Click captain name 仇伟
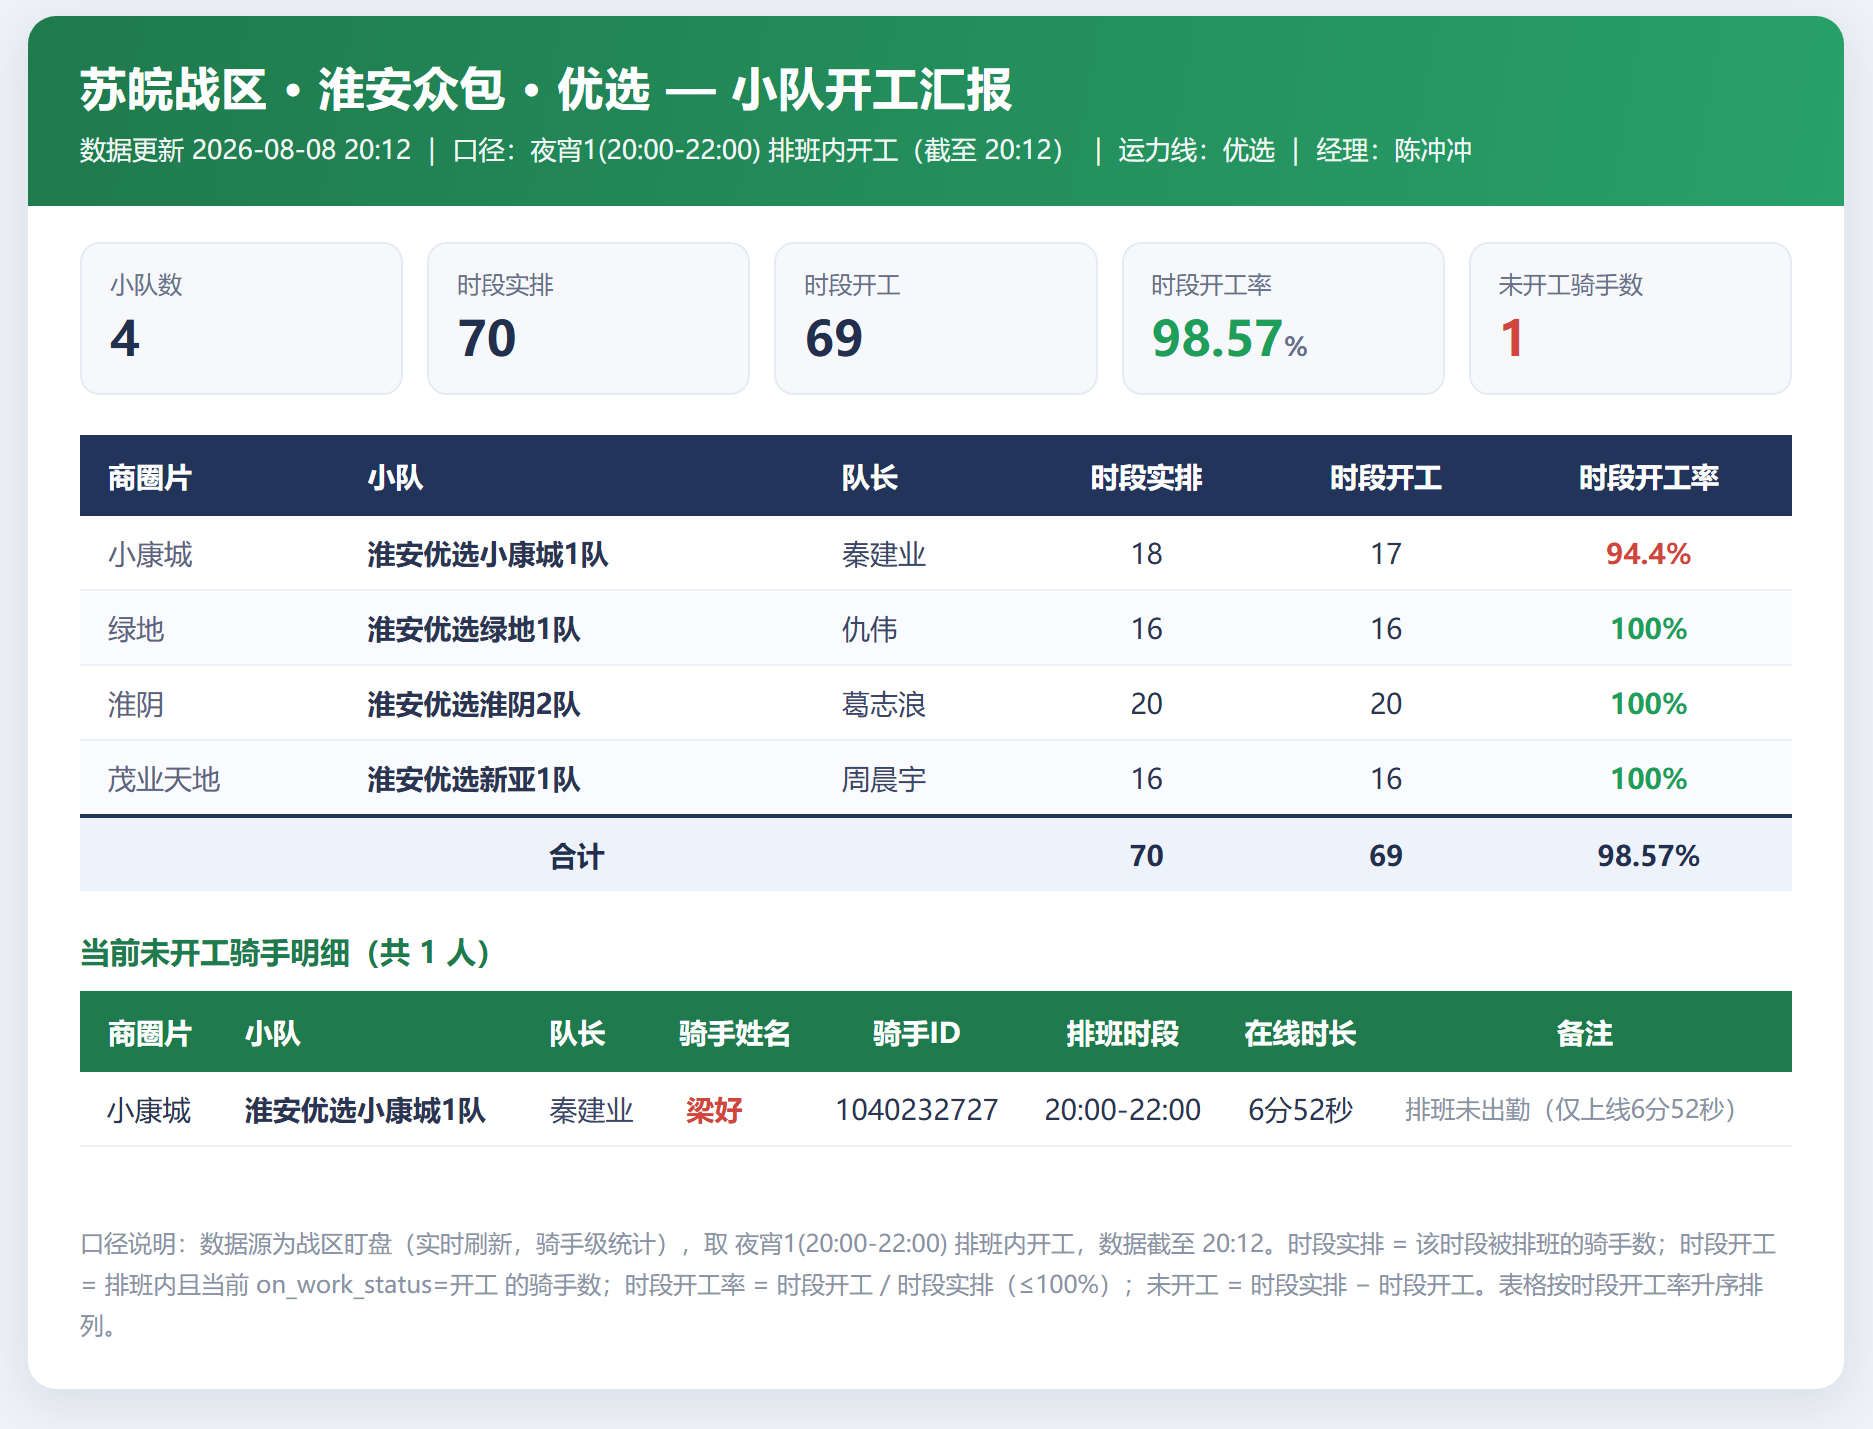The width and height of the screenshot is (1873, 1429). [x=869, y=629]
